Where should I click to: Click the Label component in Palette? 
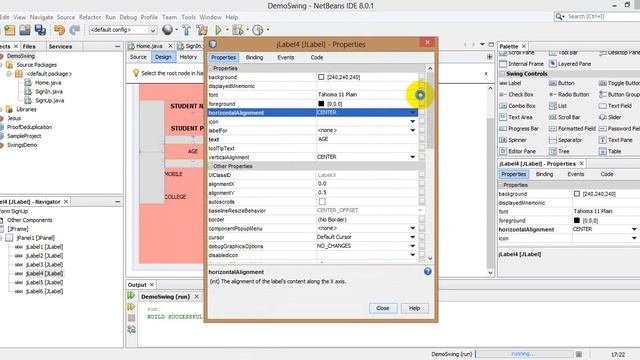click(x=511, y=83)
